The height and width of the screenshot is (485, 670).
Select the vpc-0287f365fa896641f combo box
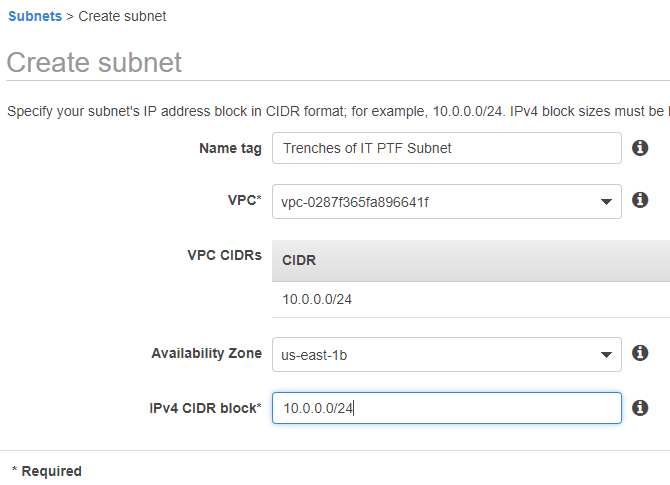(447, 202)
